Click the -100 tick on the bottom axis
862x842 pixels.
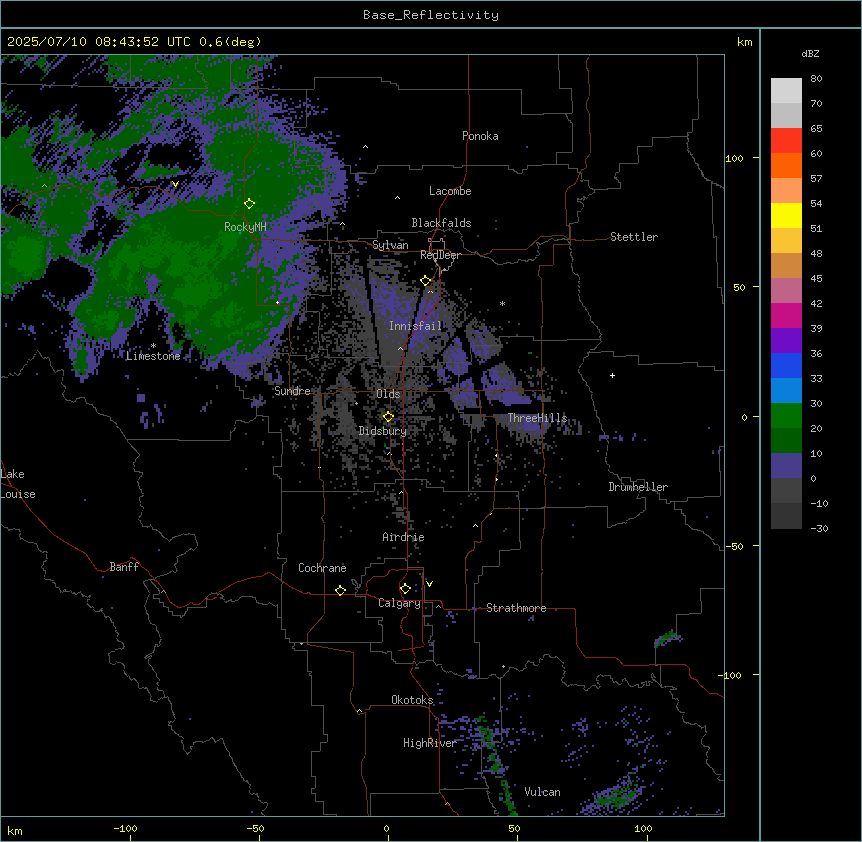coord(126,828)
